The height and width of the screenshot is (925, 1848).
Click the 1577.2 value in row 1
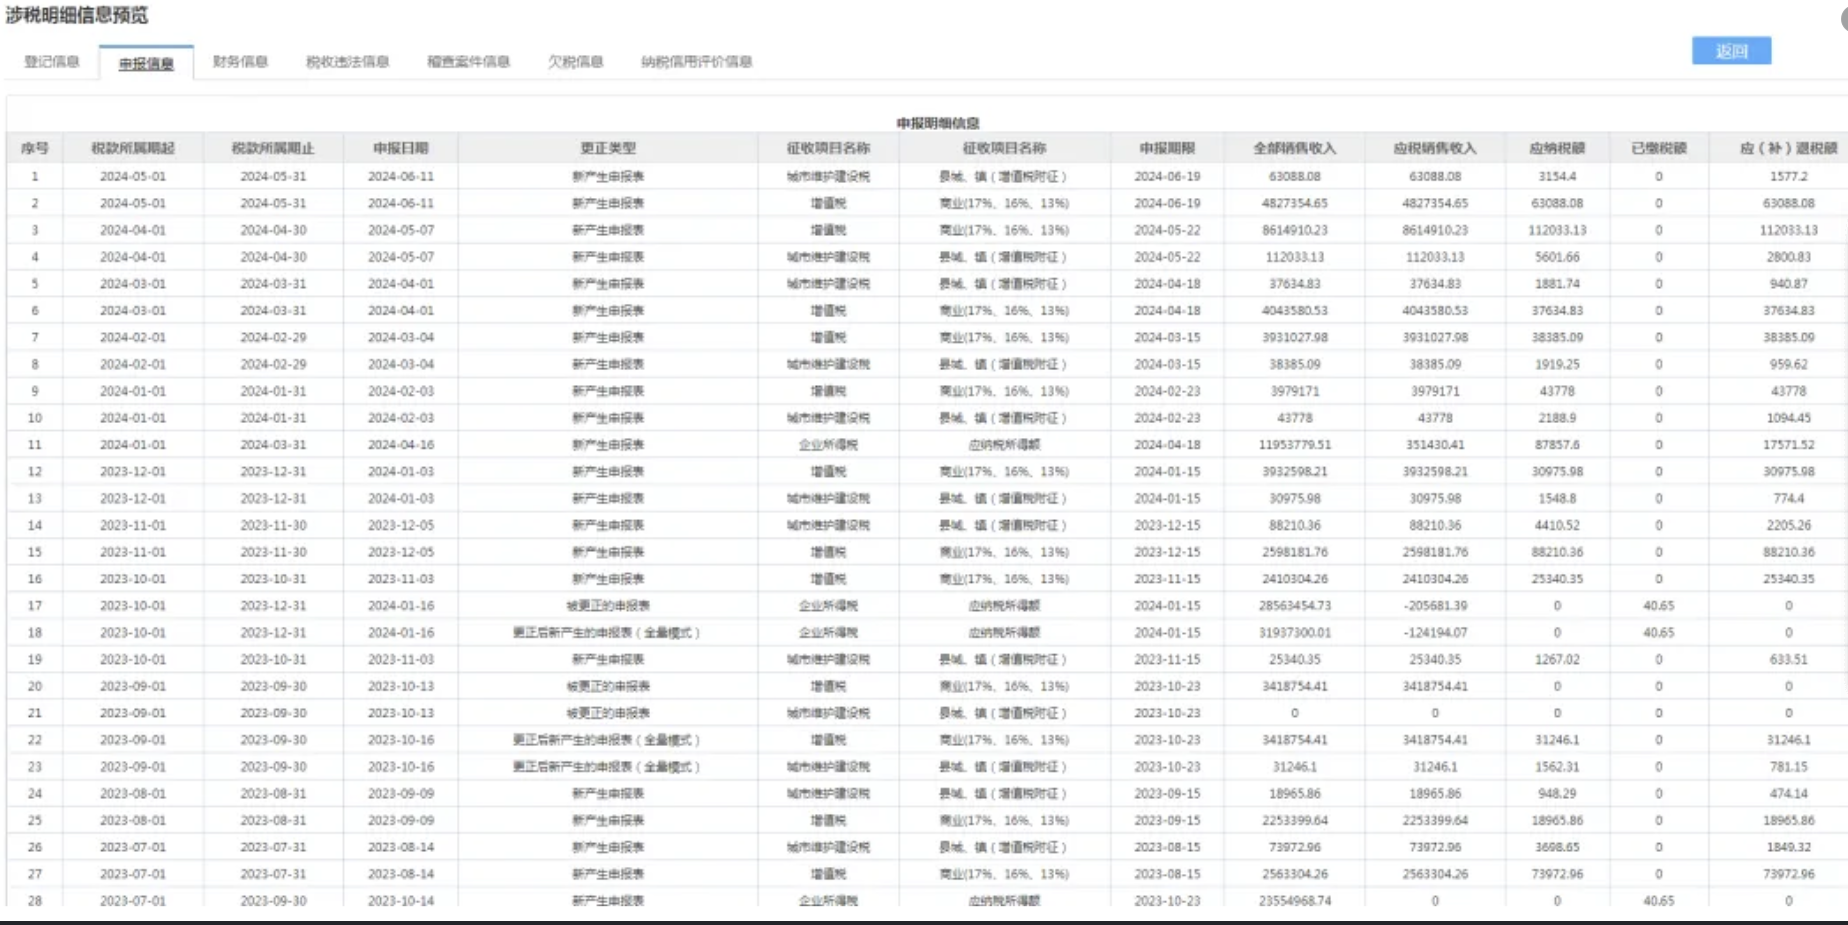[1788, 176]
